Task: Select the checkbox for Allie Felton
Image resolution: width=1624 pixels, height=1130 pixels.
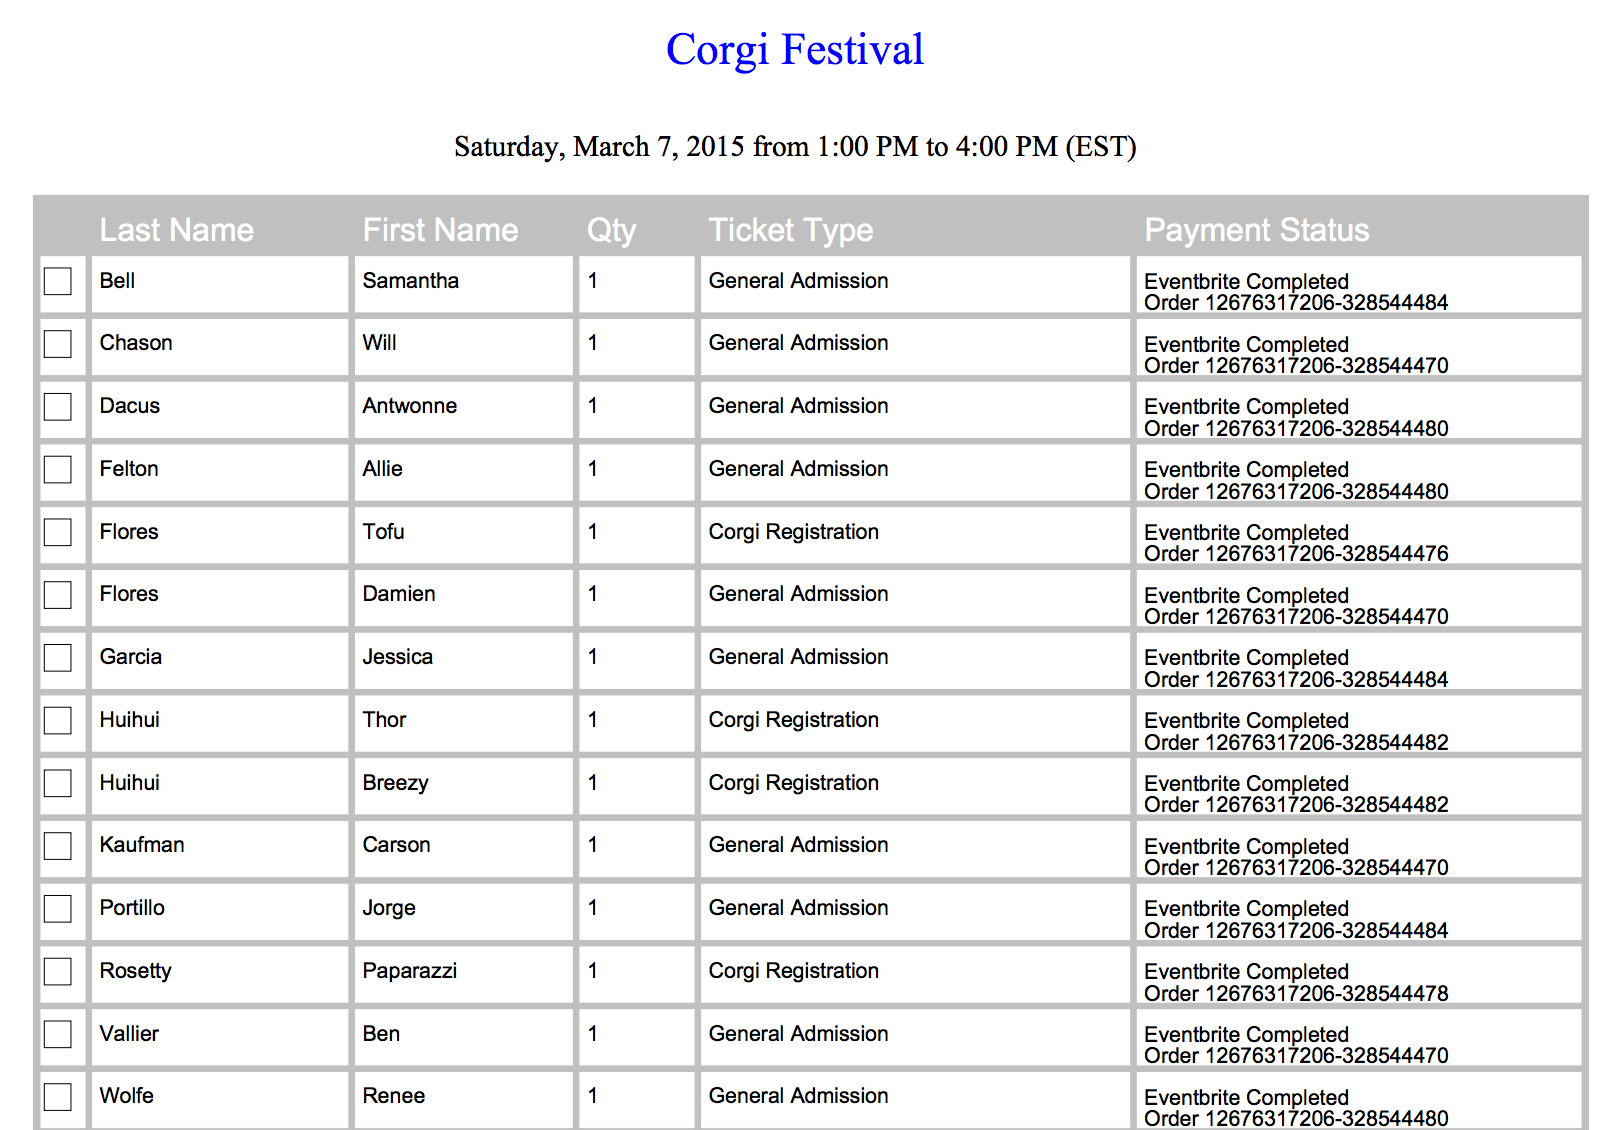Action: (x=58, y=470)
